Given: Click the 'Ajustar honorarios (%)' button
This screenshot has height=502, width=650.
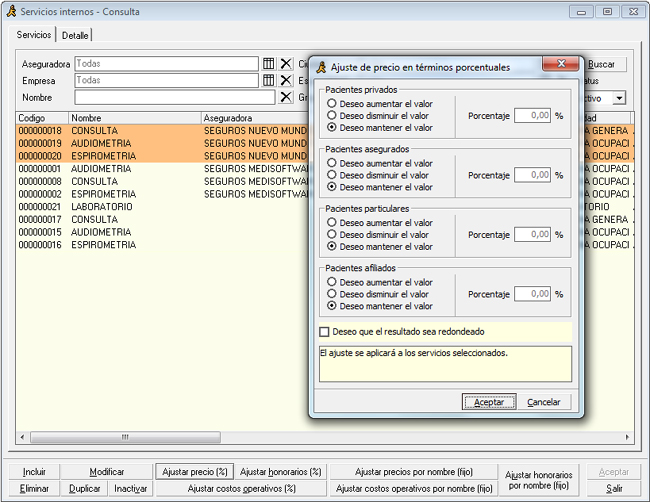Looking at the screenshot, I should click(281, 472).
